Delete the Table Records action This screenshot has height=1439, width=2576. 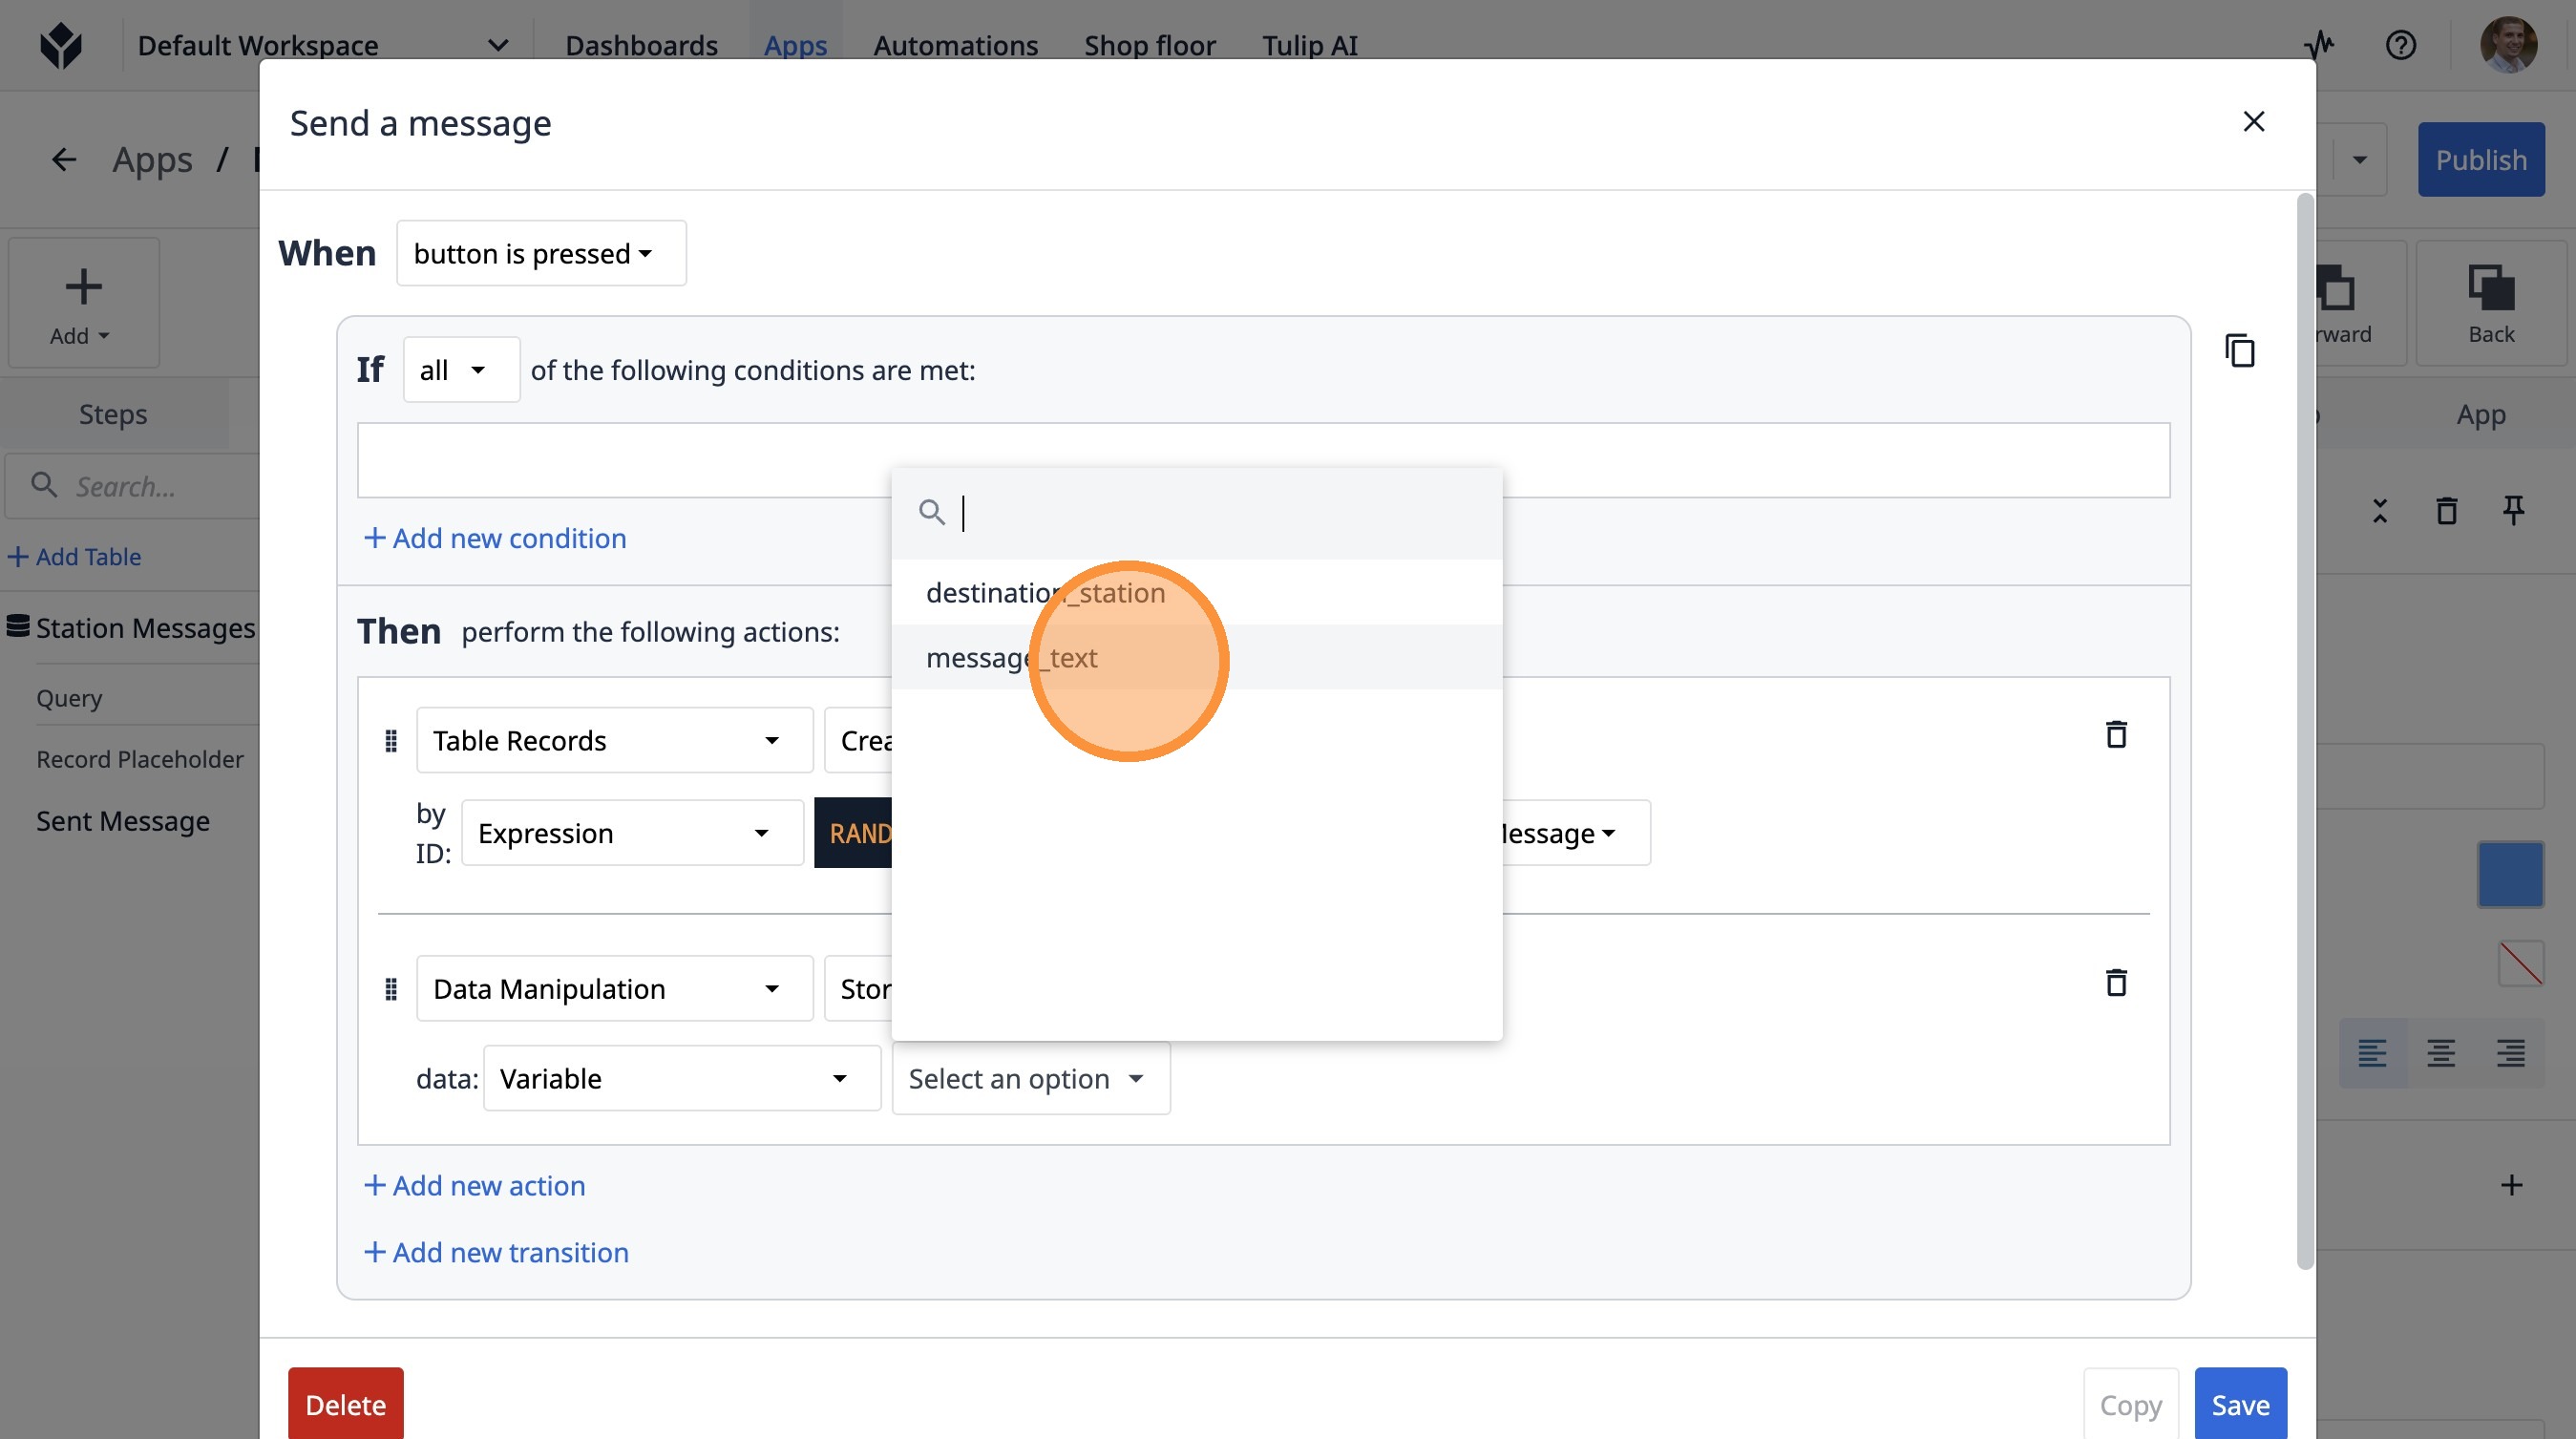(x=2115, y=735)
